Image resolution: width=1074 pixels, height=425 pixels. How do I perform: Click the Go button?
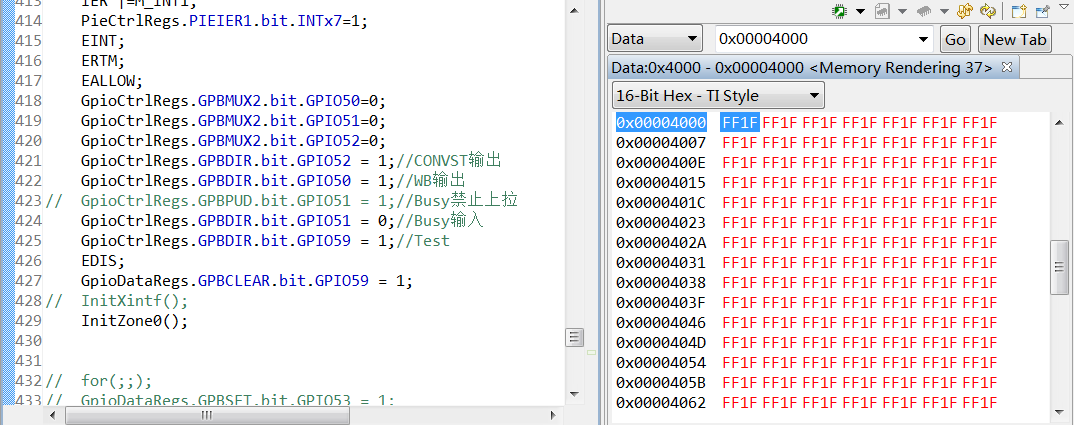[956, 39]
